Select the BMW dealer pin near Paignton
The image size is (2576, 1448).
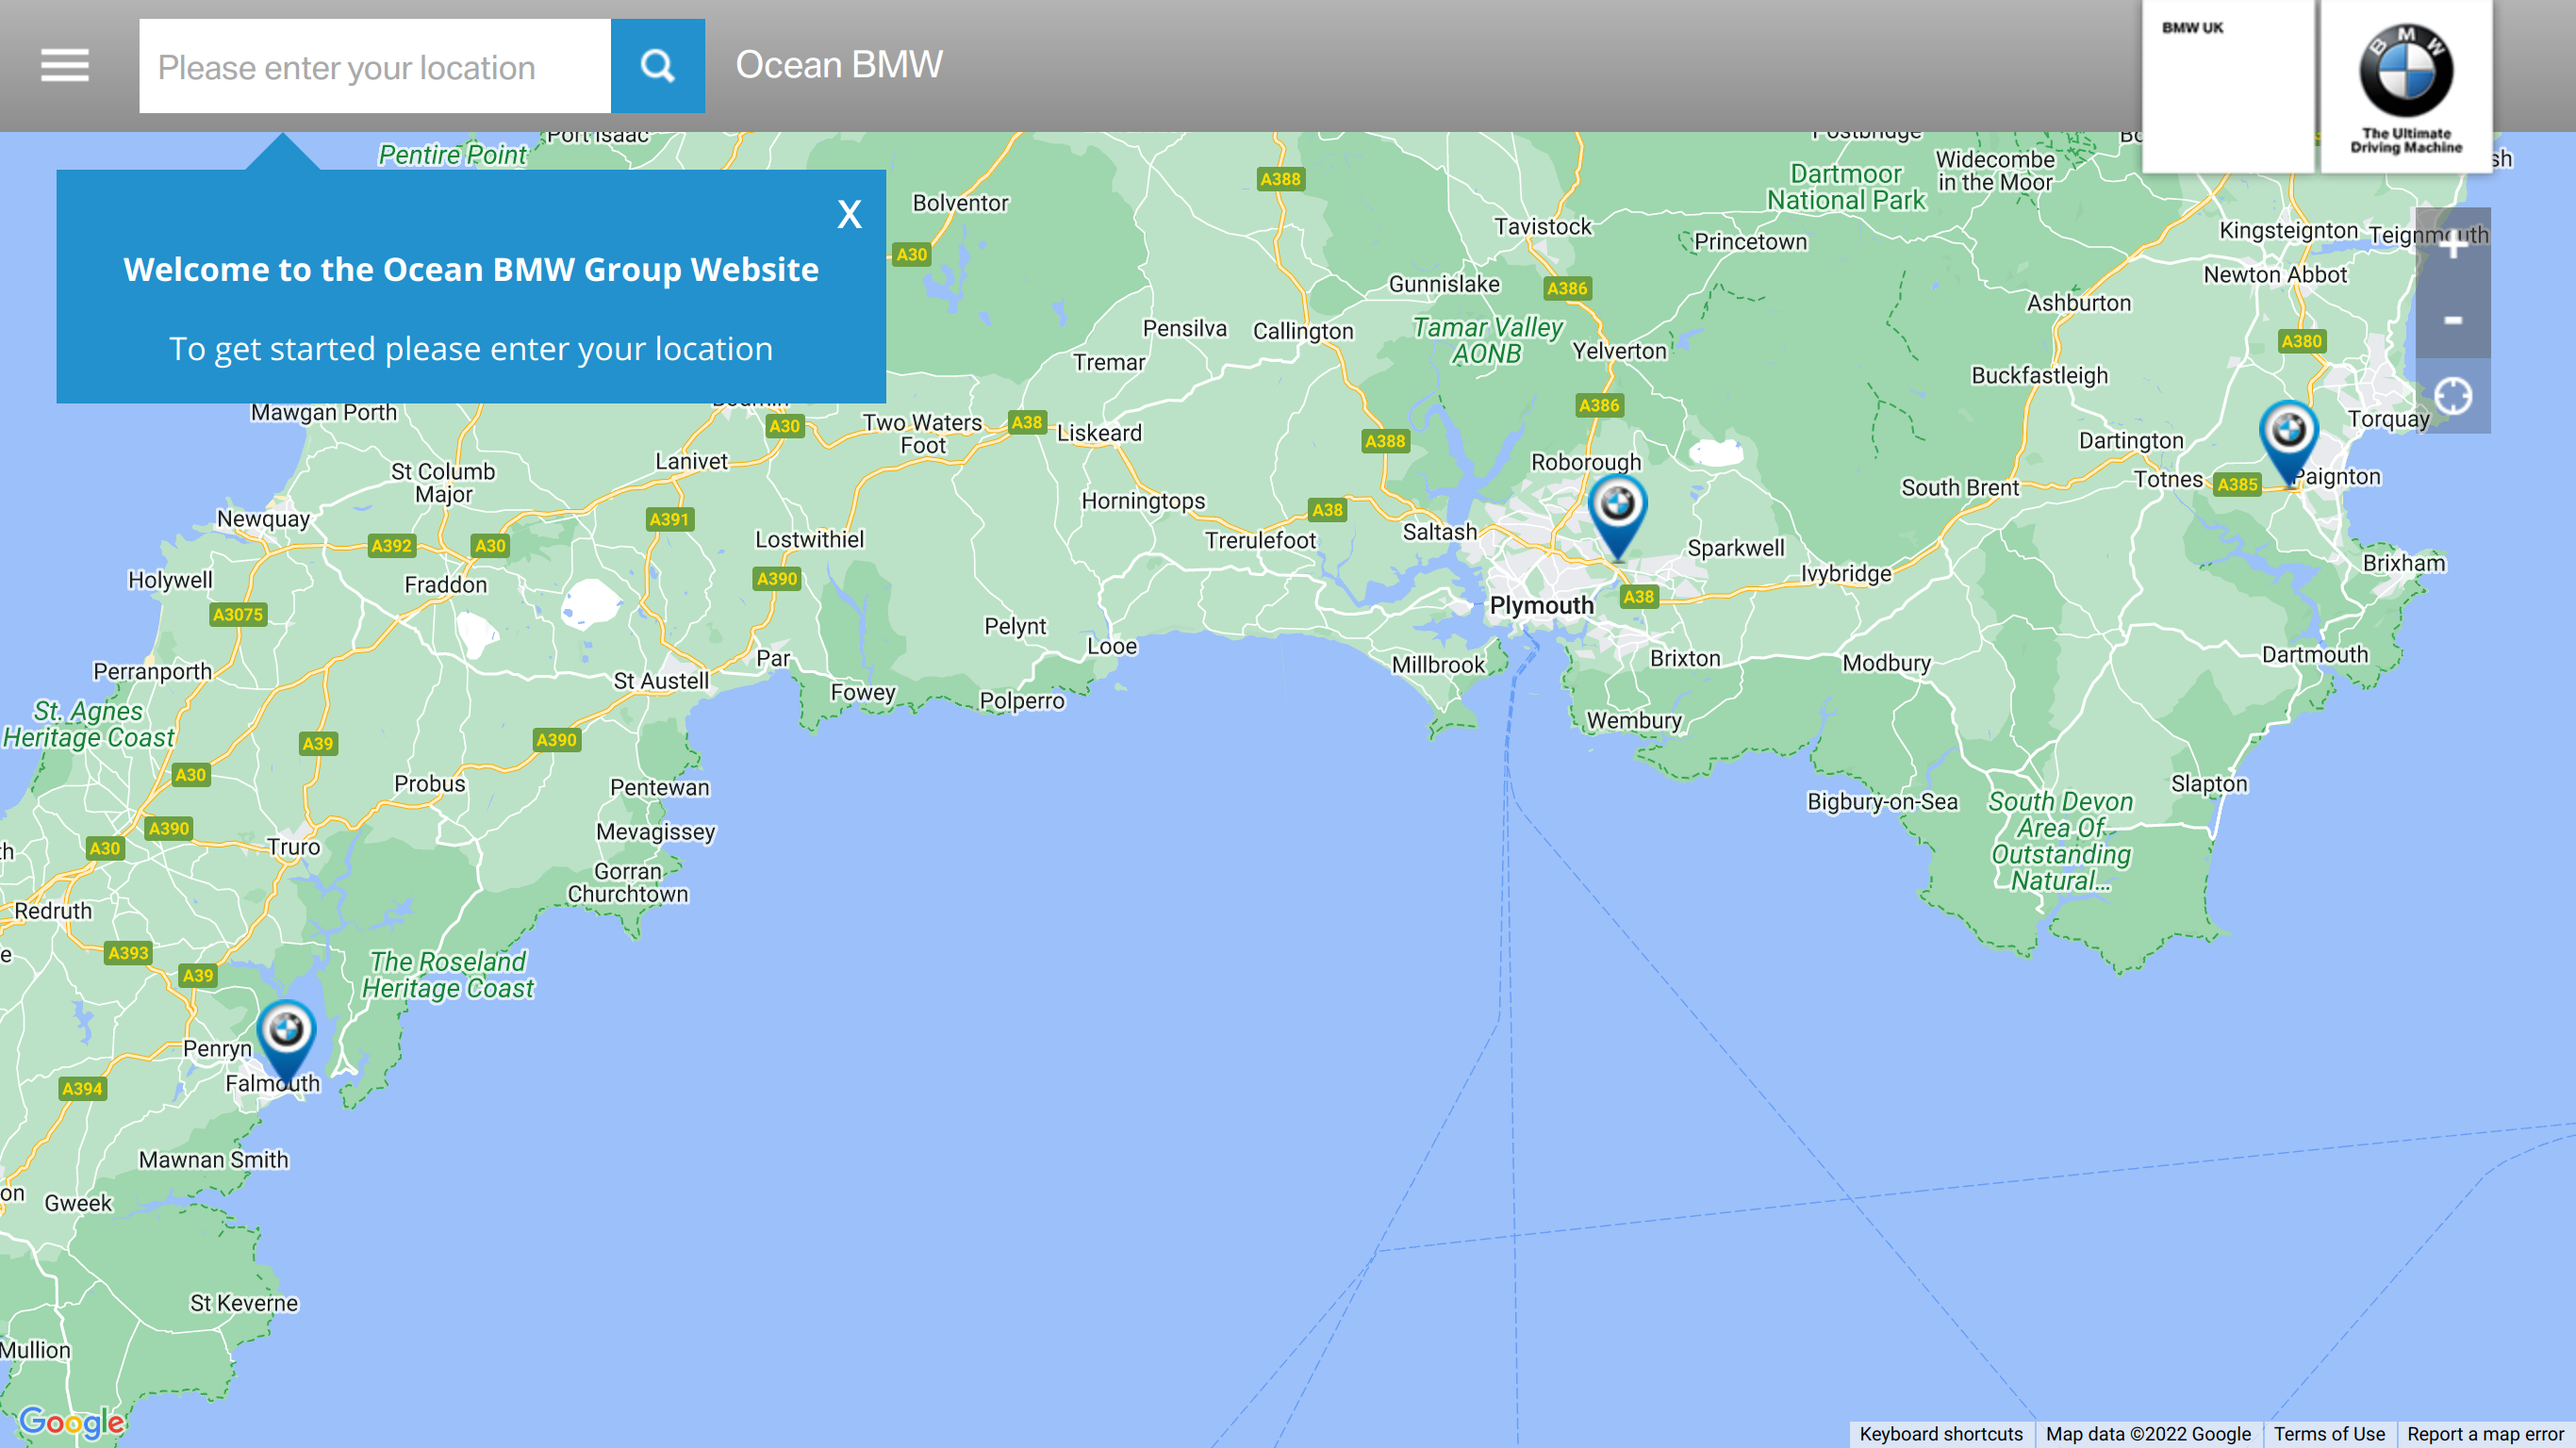[2289, 442]
